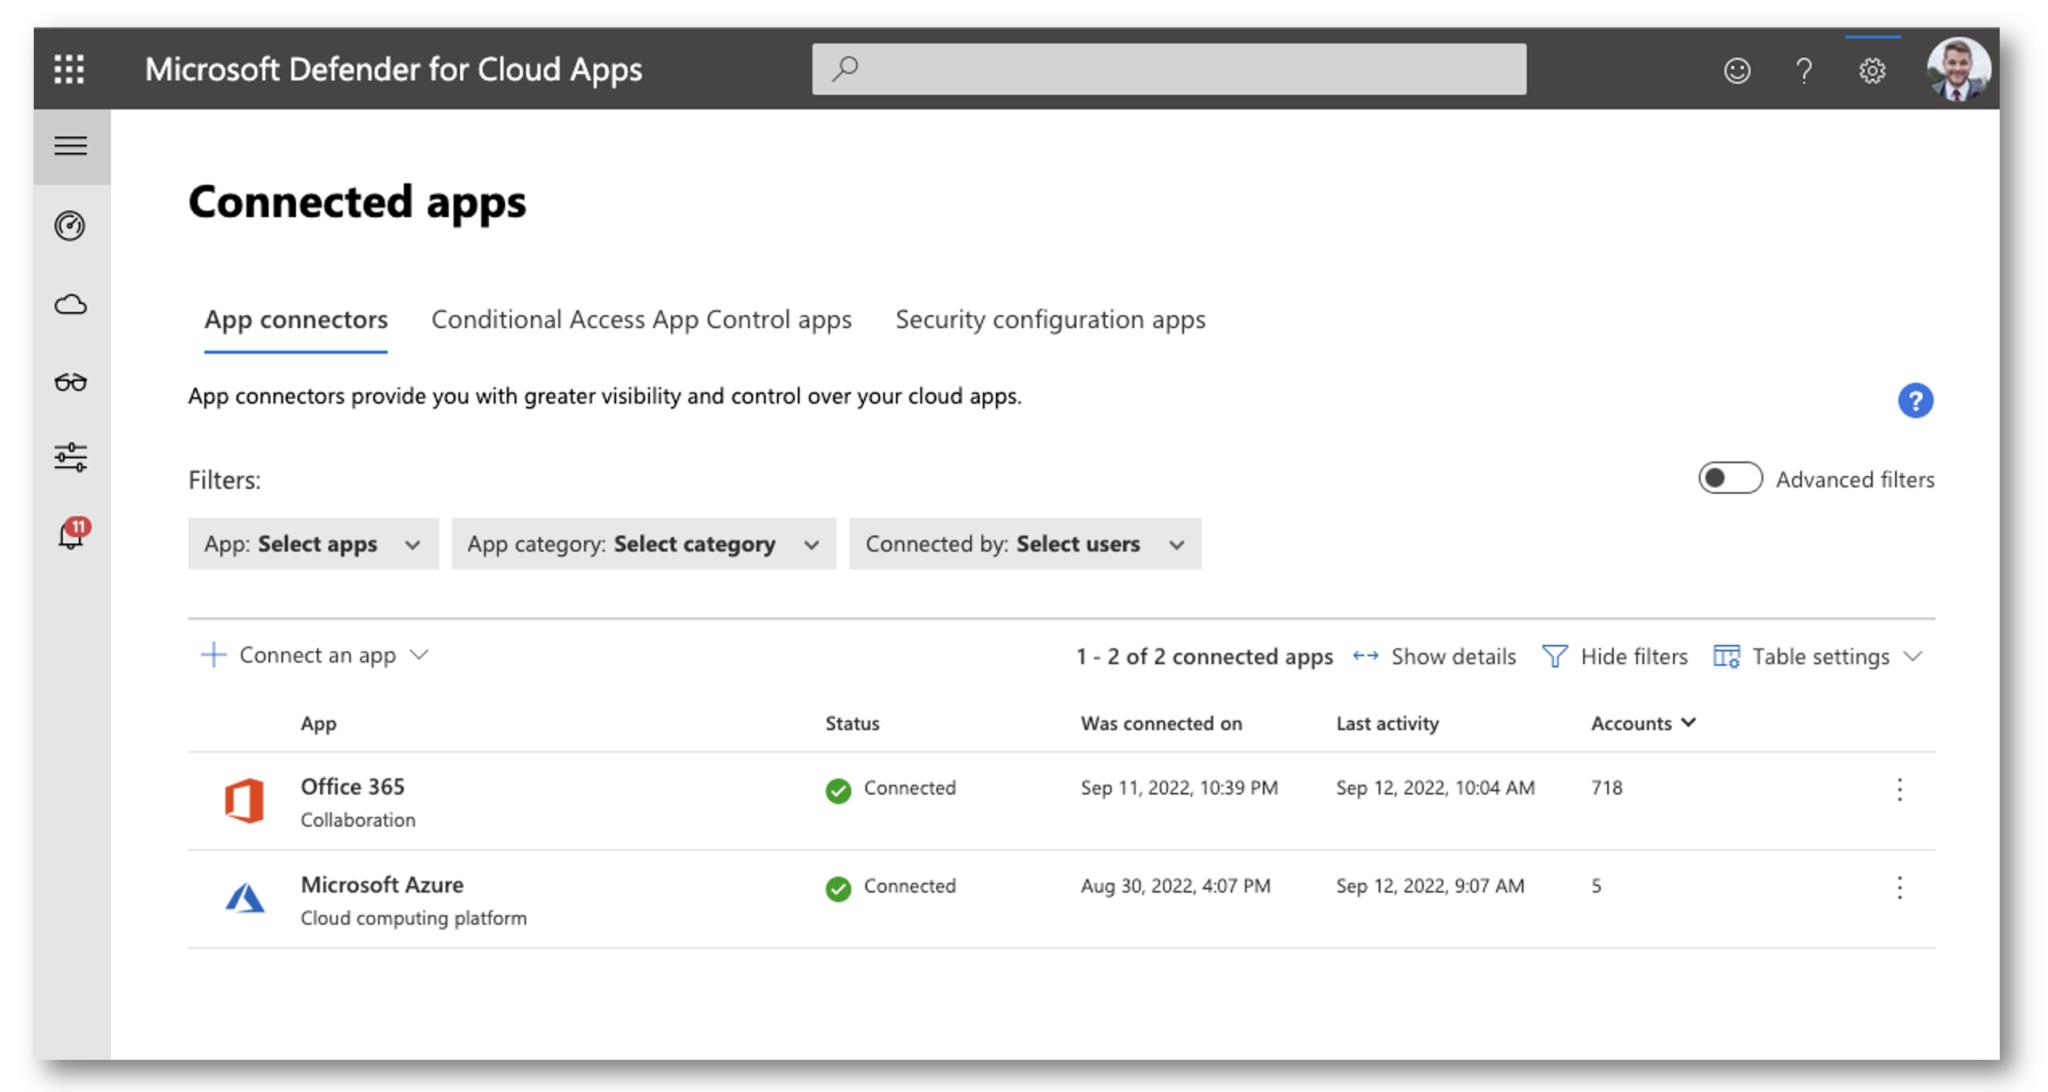Open the Office 365 app name link
This screenshot has height=1092, width=2048.
(x=352, y=787)
